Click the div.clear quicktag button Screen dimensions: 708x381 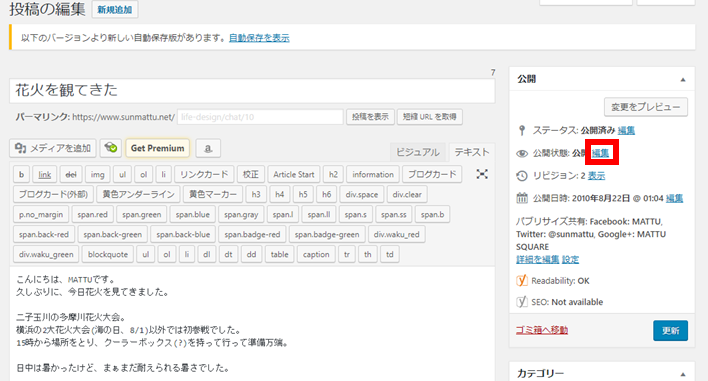[407, 195]
